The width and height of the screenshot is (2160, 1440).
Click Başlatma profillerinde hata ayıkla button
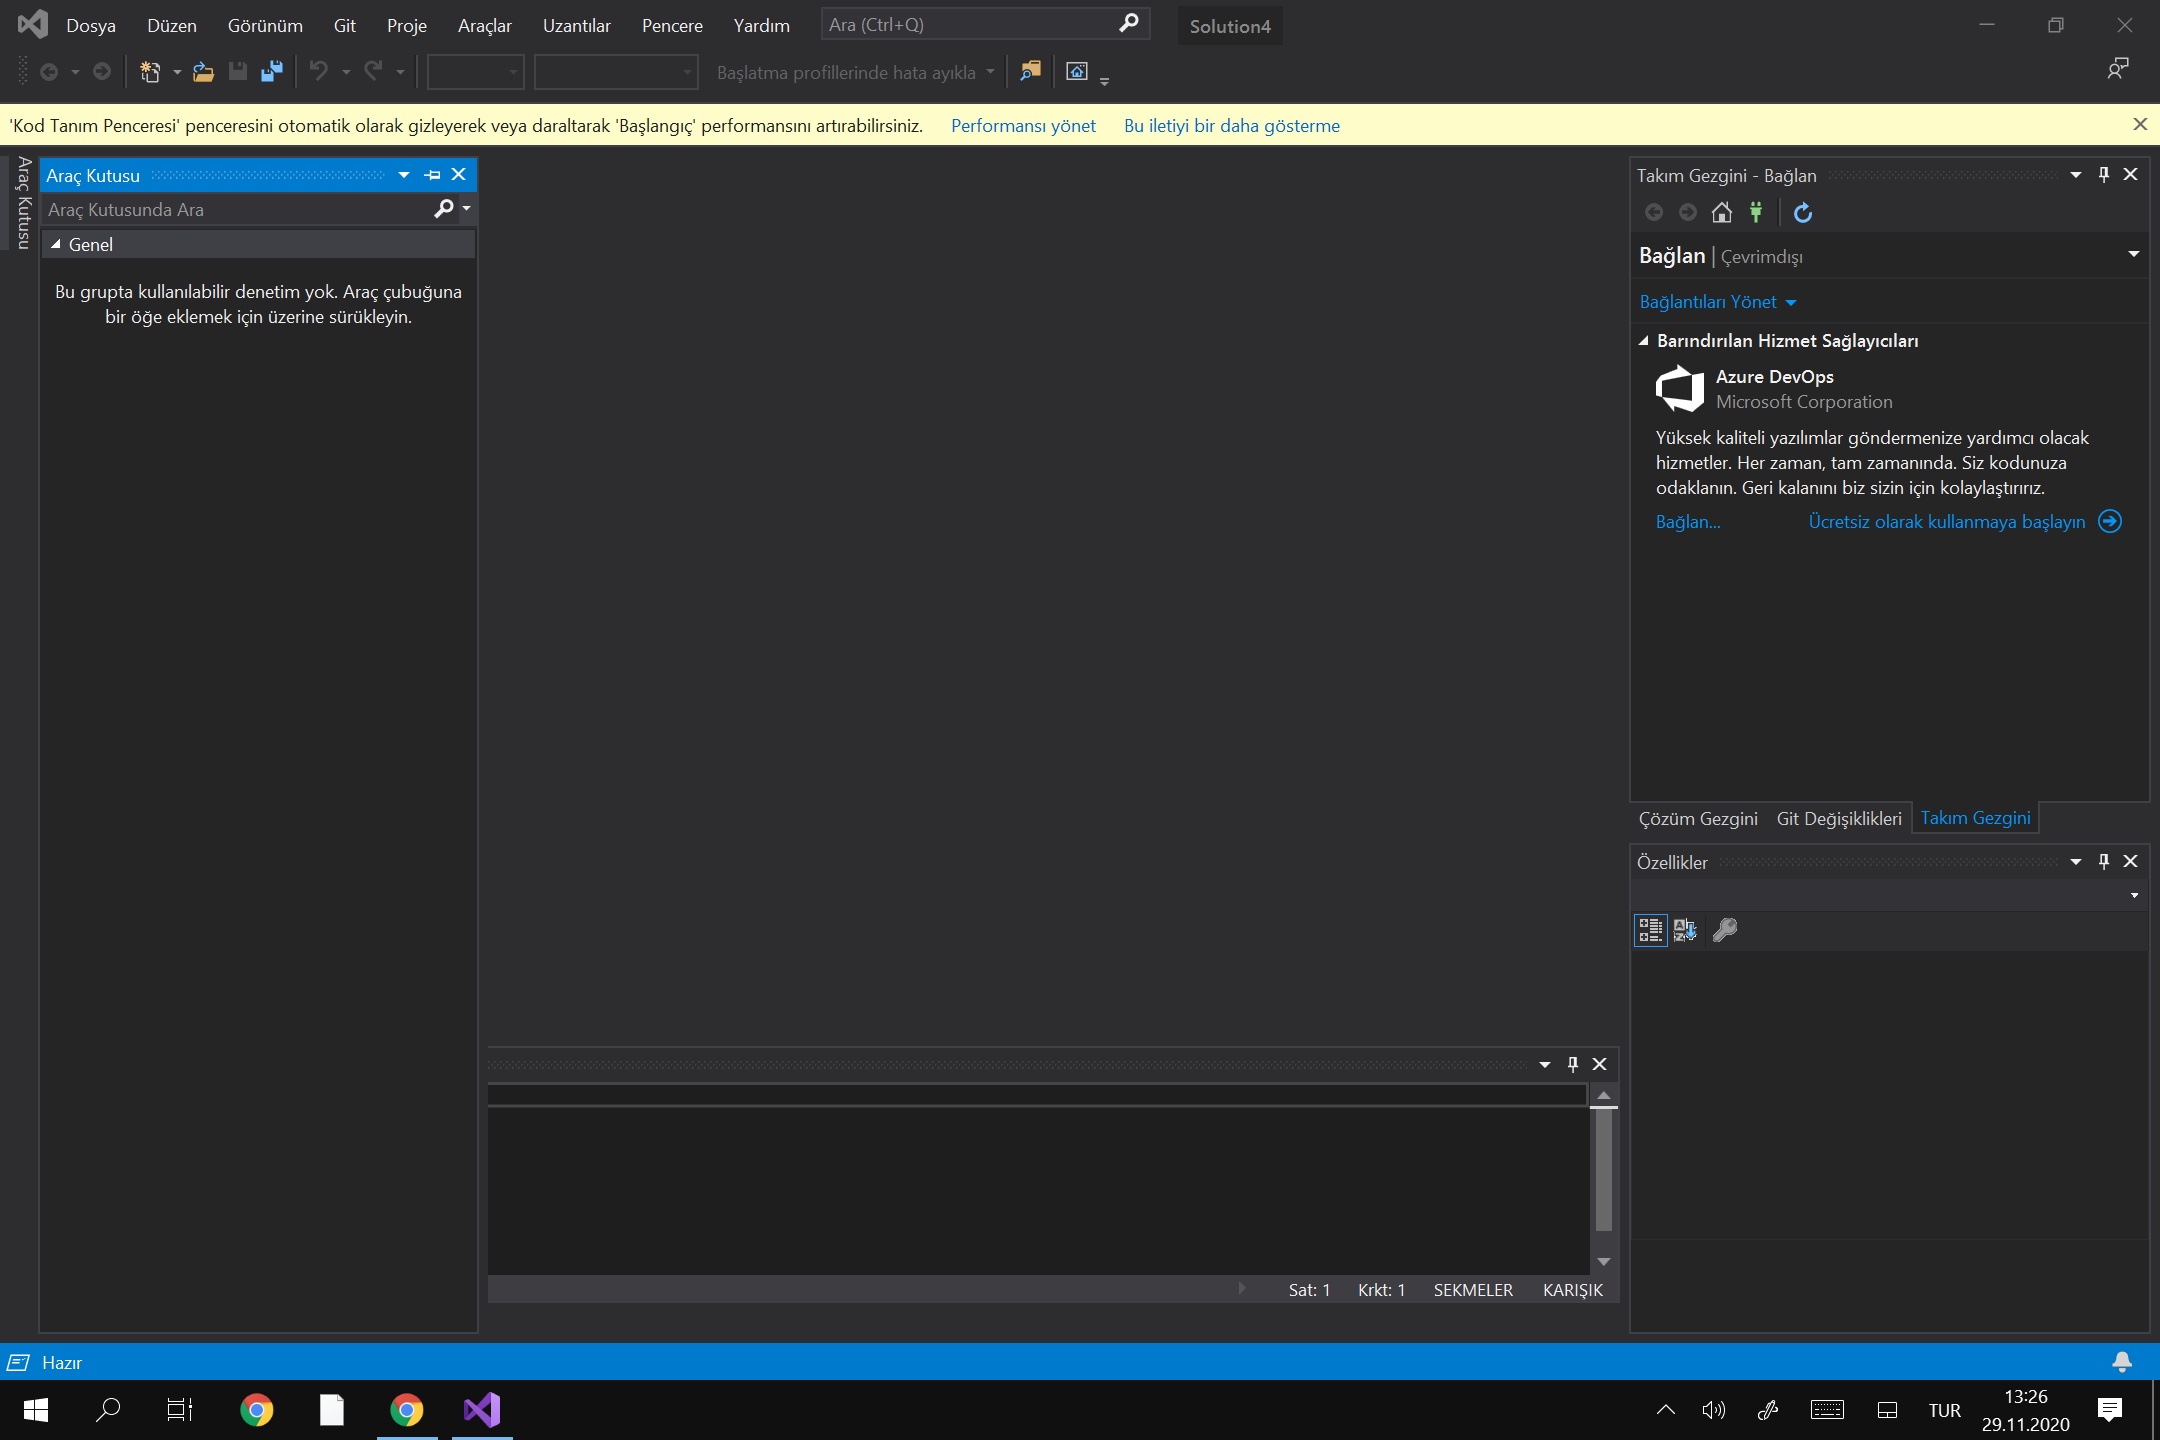point(846,72)
